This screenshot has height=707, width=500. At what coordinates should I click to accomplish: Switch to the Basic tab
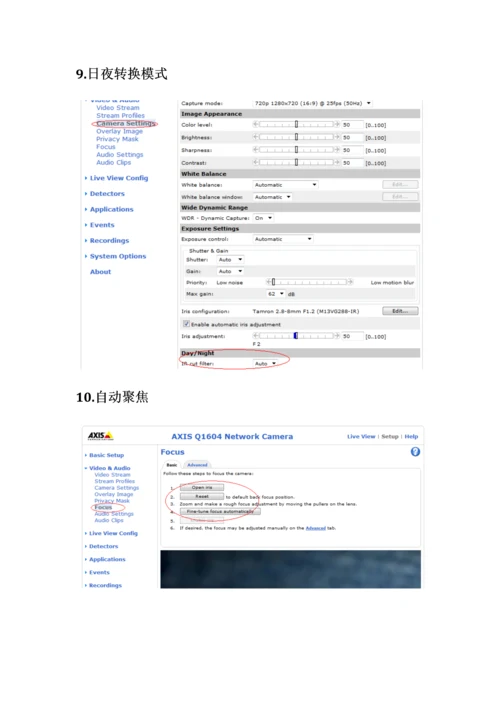point(172,465)
